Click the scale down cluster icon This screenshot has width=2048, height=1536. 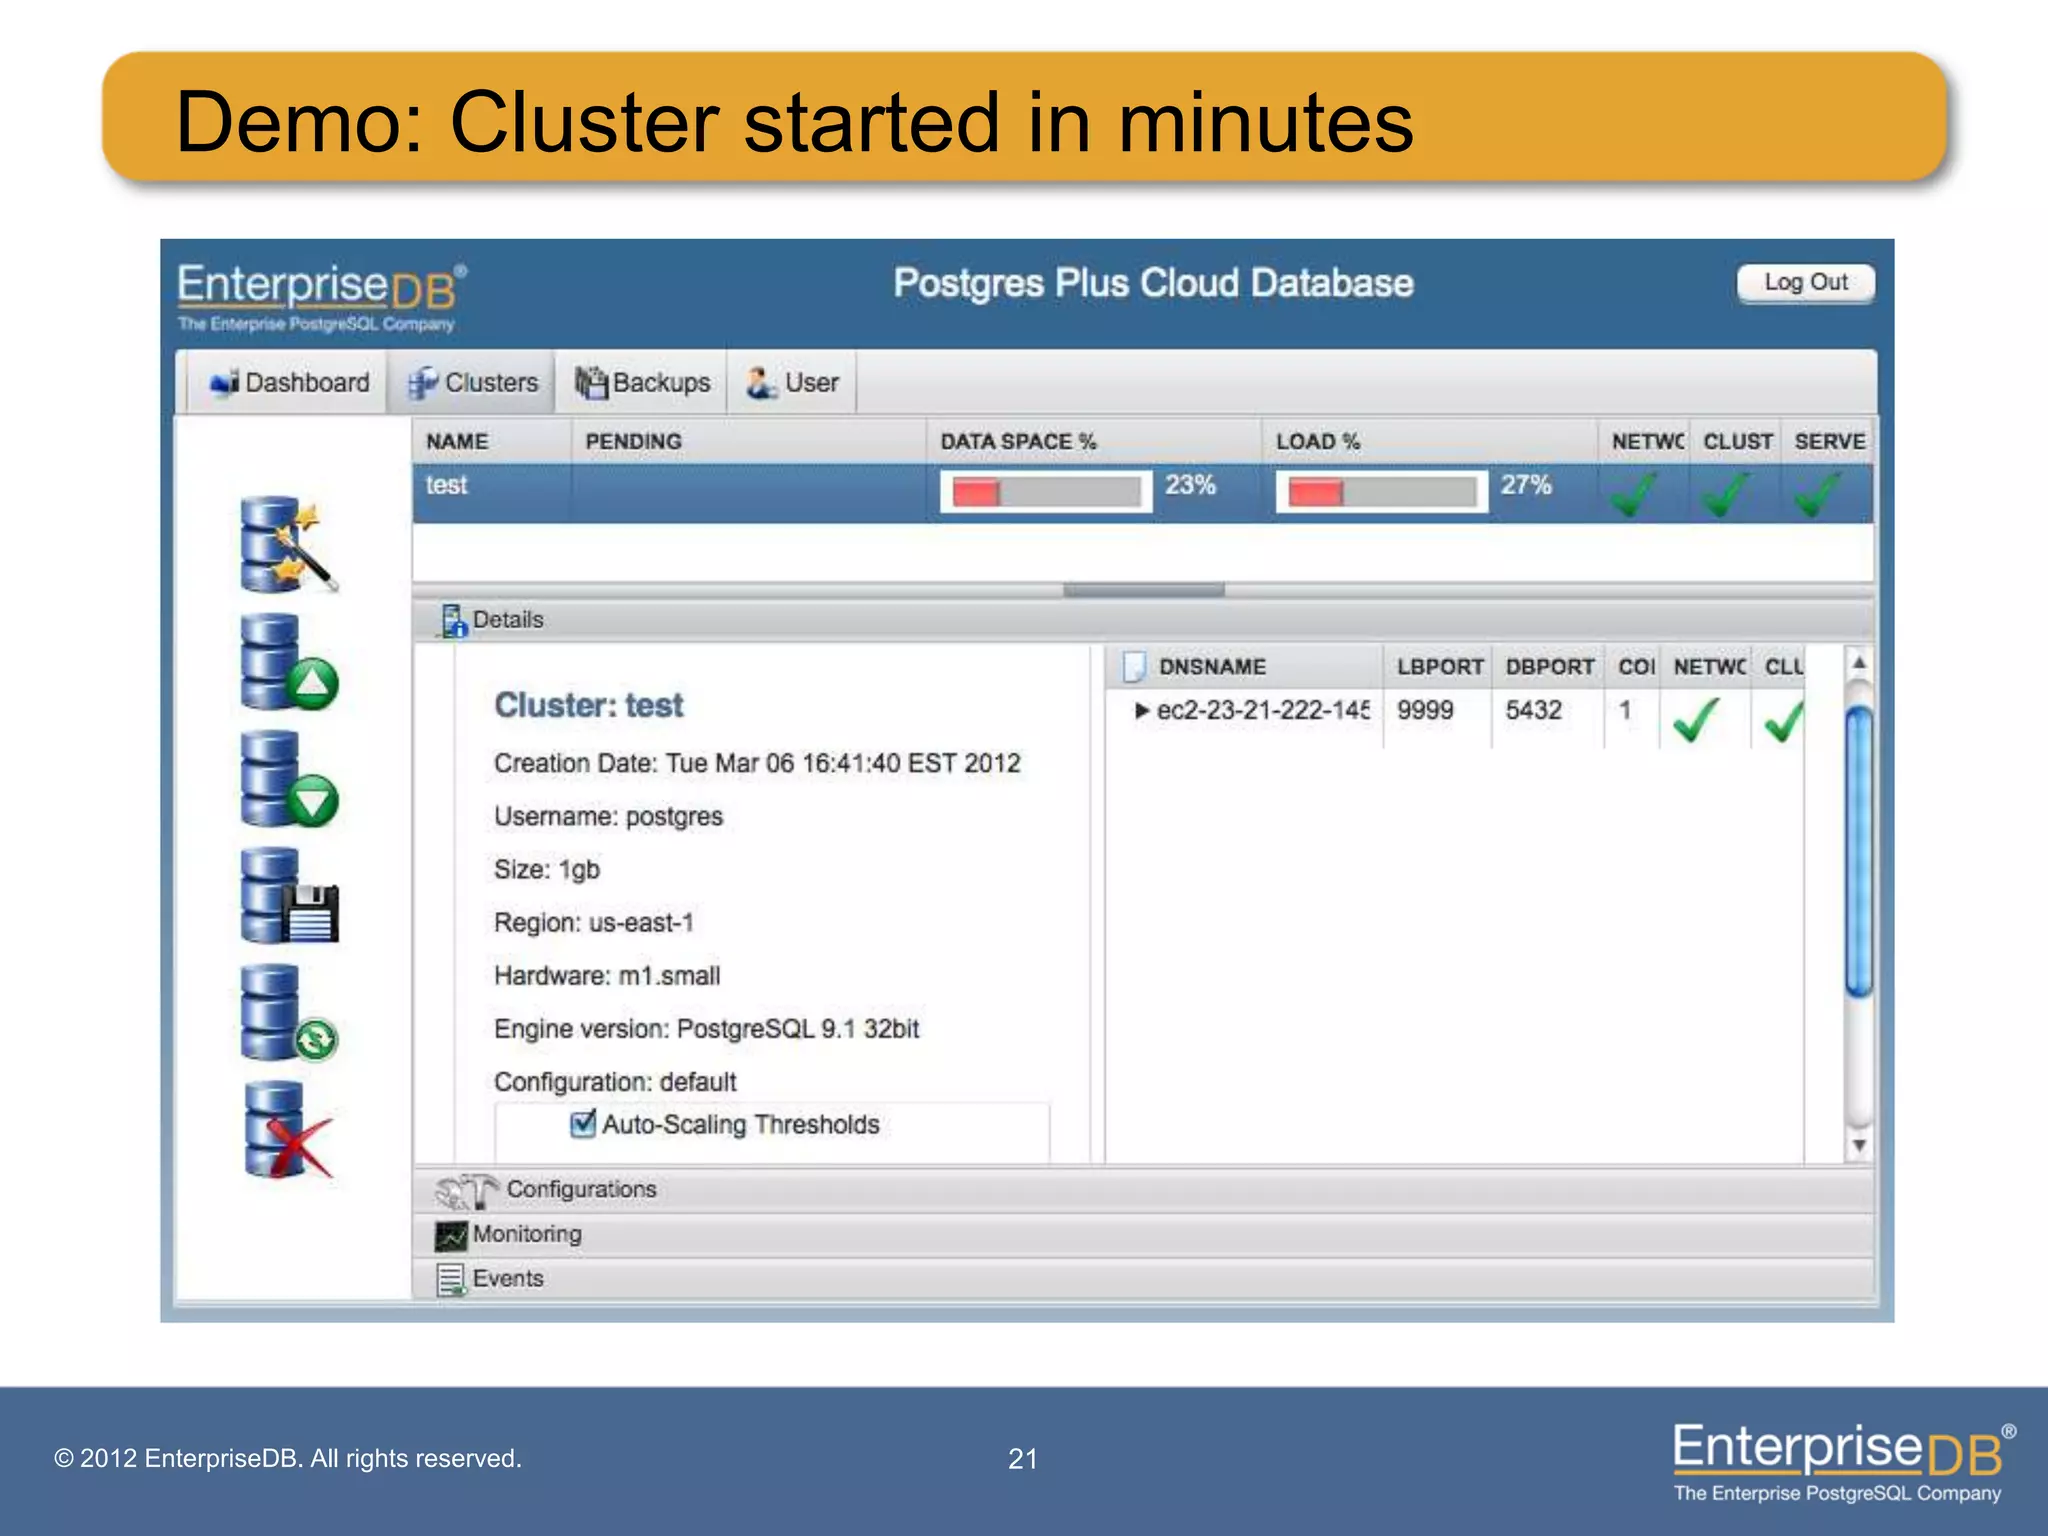click(289, 779)
